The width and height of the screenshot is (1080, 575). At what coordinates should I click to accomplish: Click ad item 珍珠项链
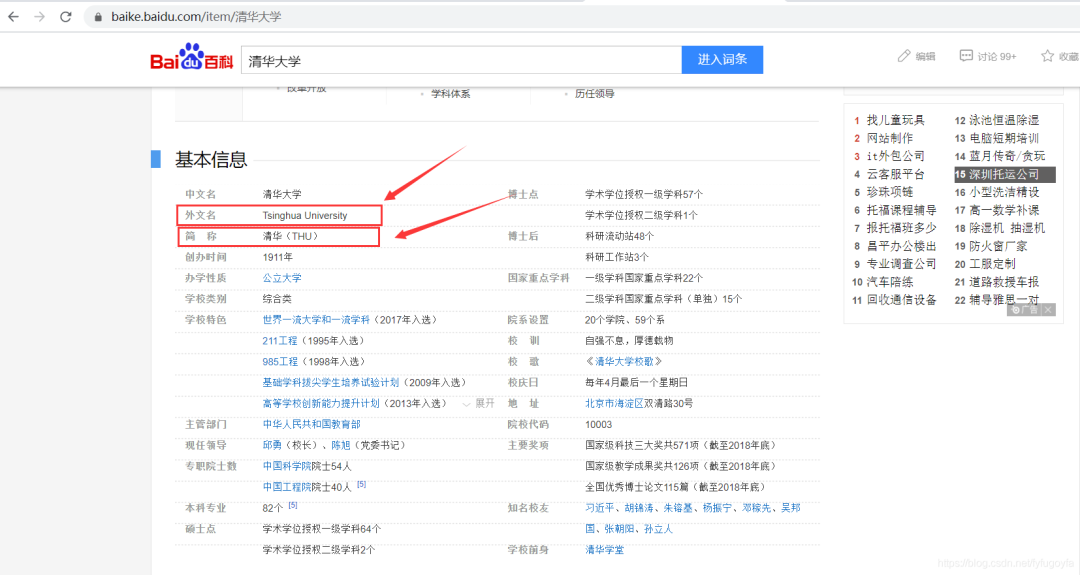(889, 191)
